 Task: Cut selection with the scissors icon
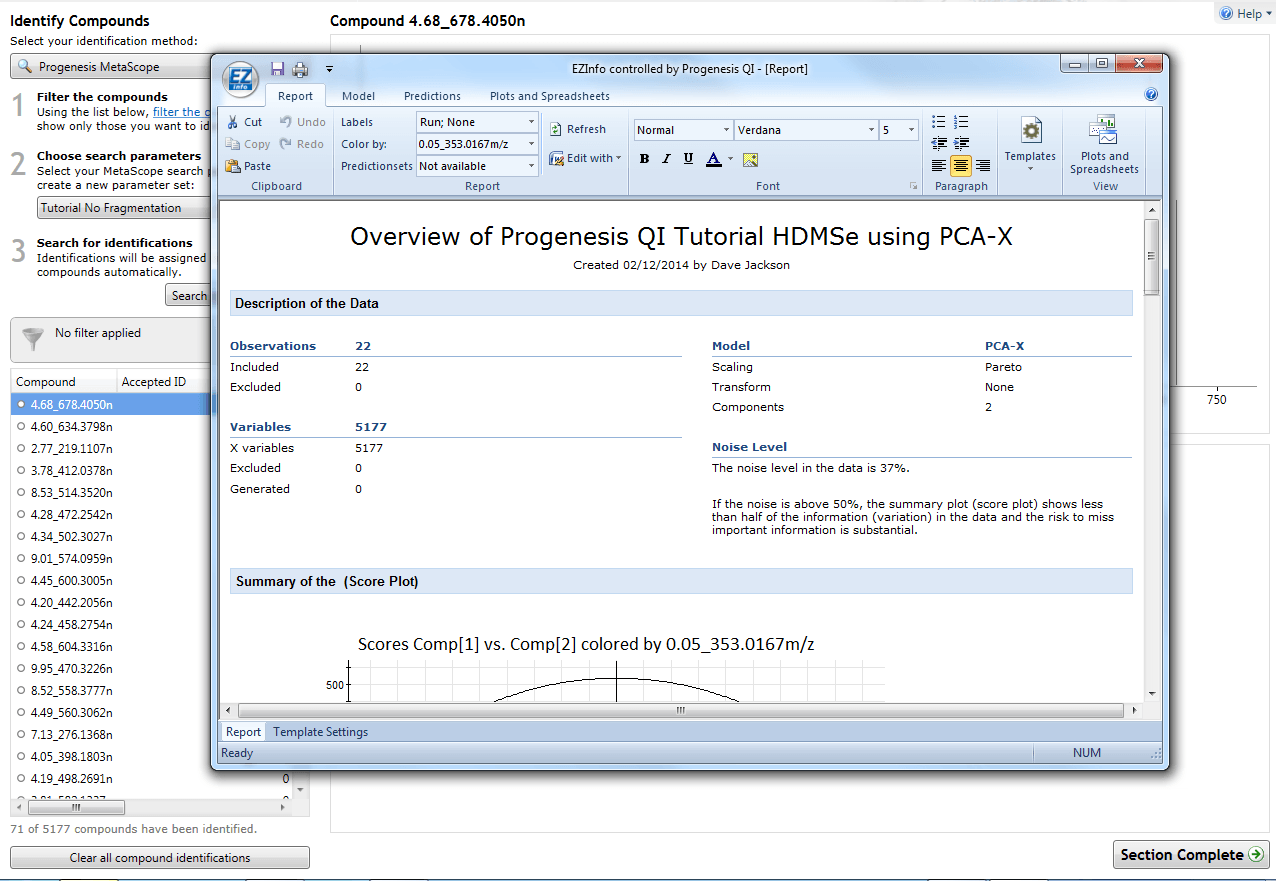233,122
